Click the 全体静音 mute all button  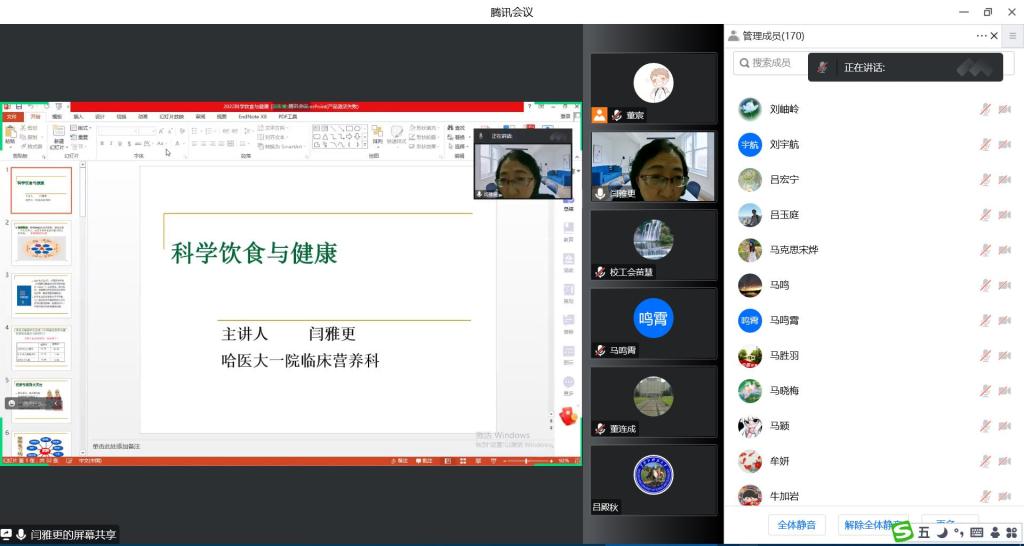797,525
